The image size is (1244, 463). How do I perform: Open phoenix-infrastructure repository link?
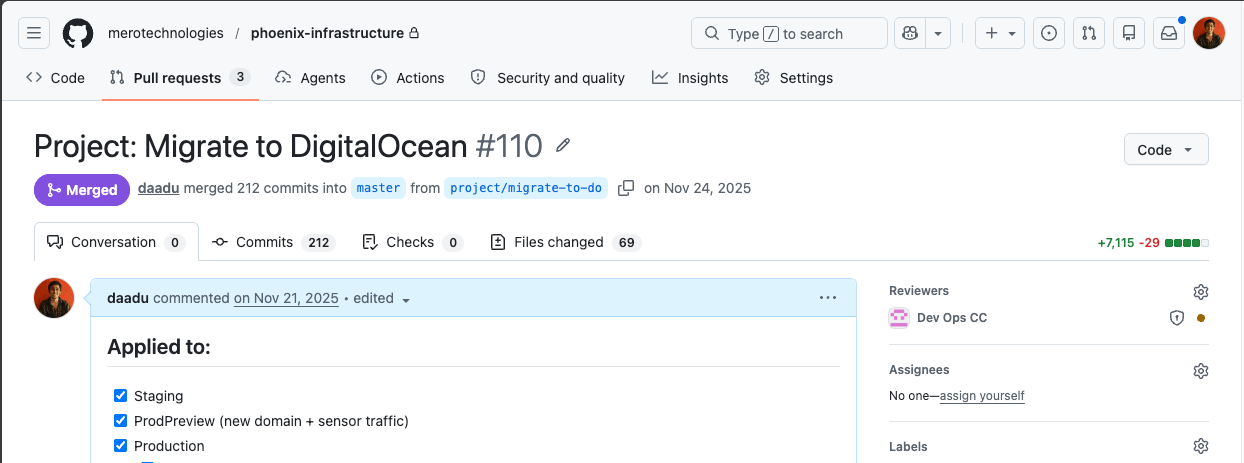[x=327, y=33]
